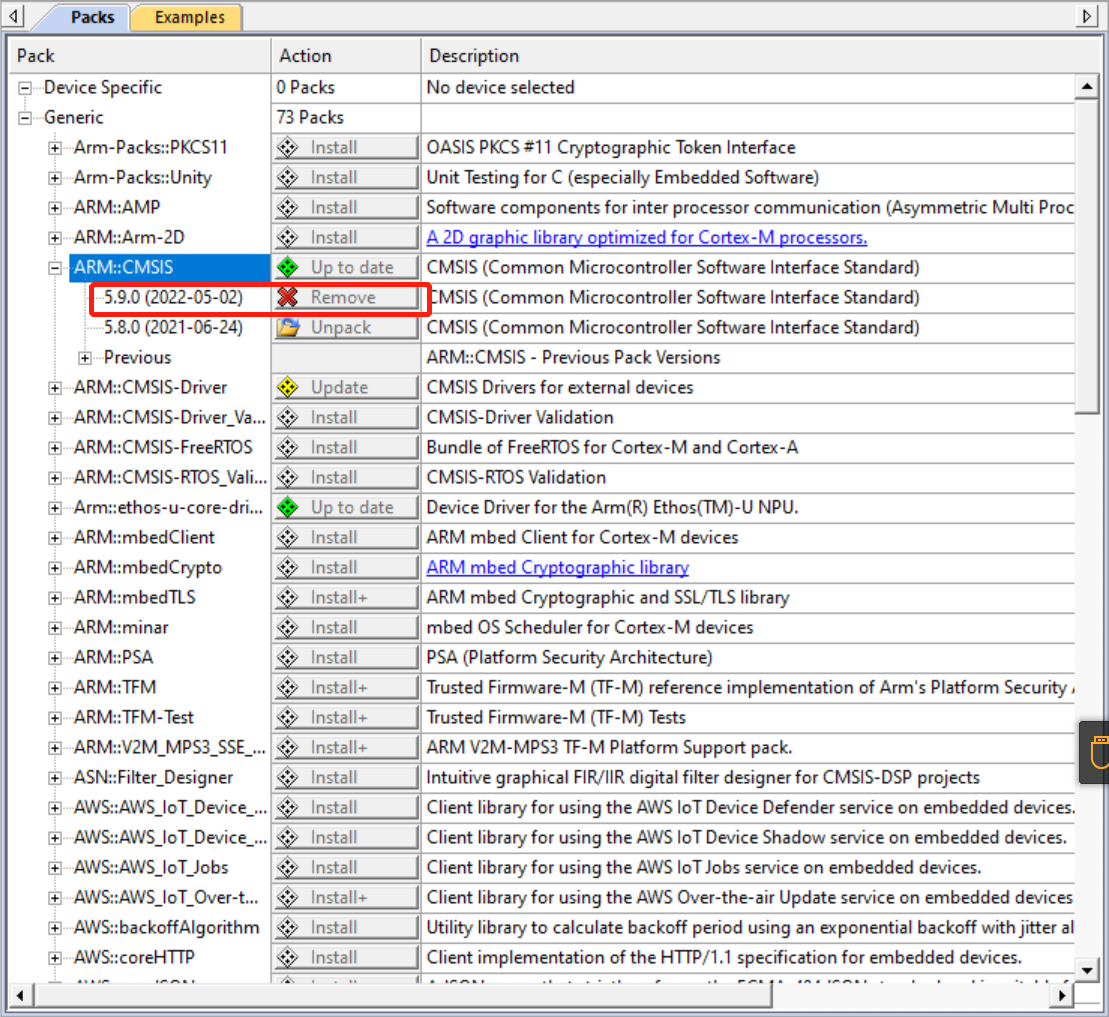Remove CMSIS version 5.9.0
The height and width of the screenshot is (1017, 1109).
click(x=346, y=298)
